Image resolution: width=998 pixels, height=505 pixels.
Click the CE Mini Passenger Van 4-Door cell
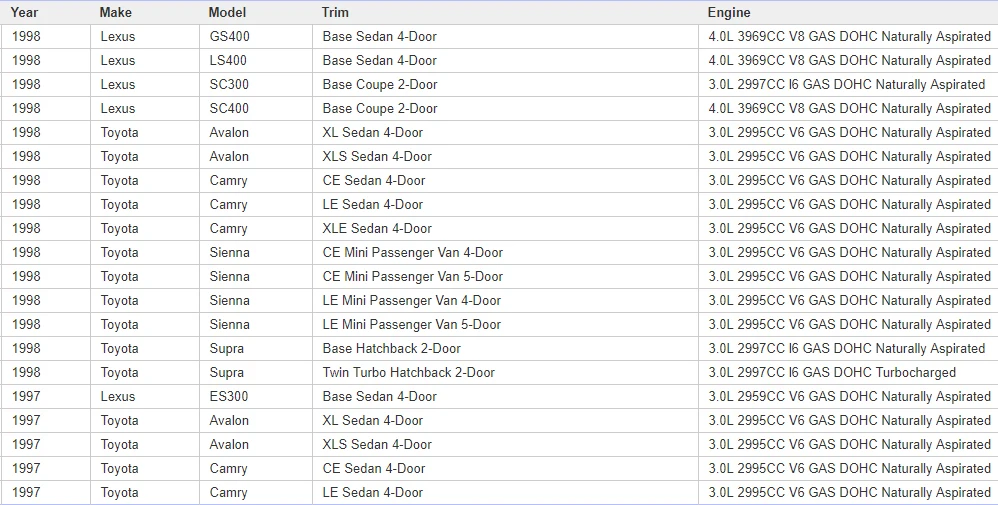click(x=505, y=253)
